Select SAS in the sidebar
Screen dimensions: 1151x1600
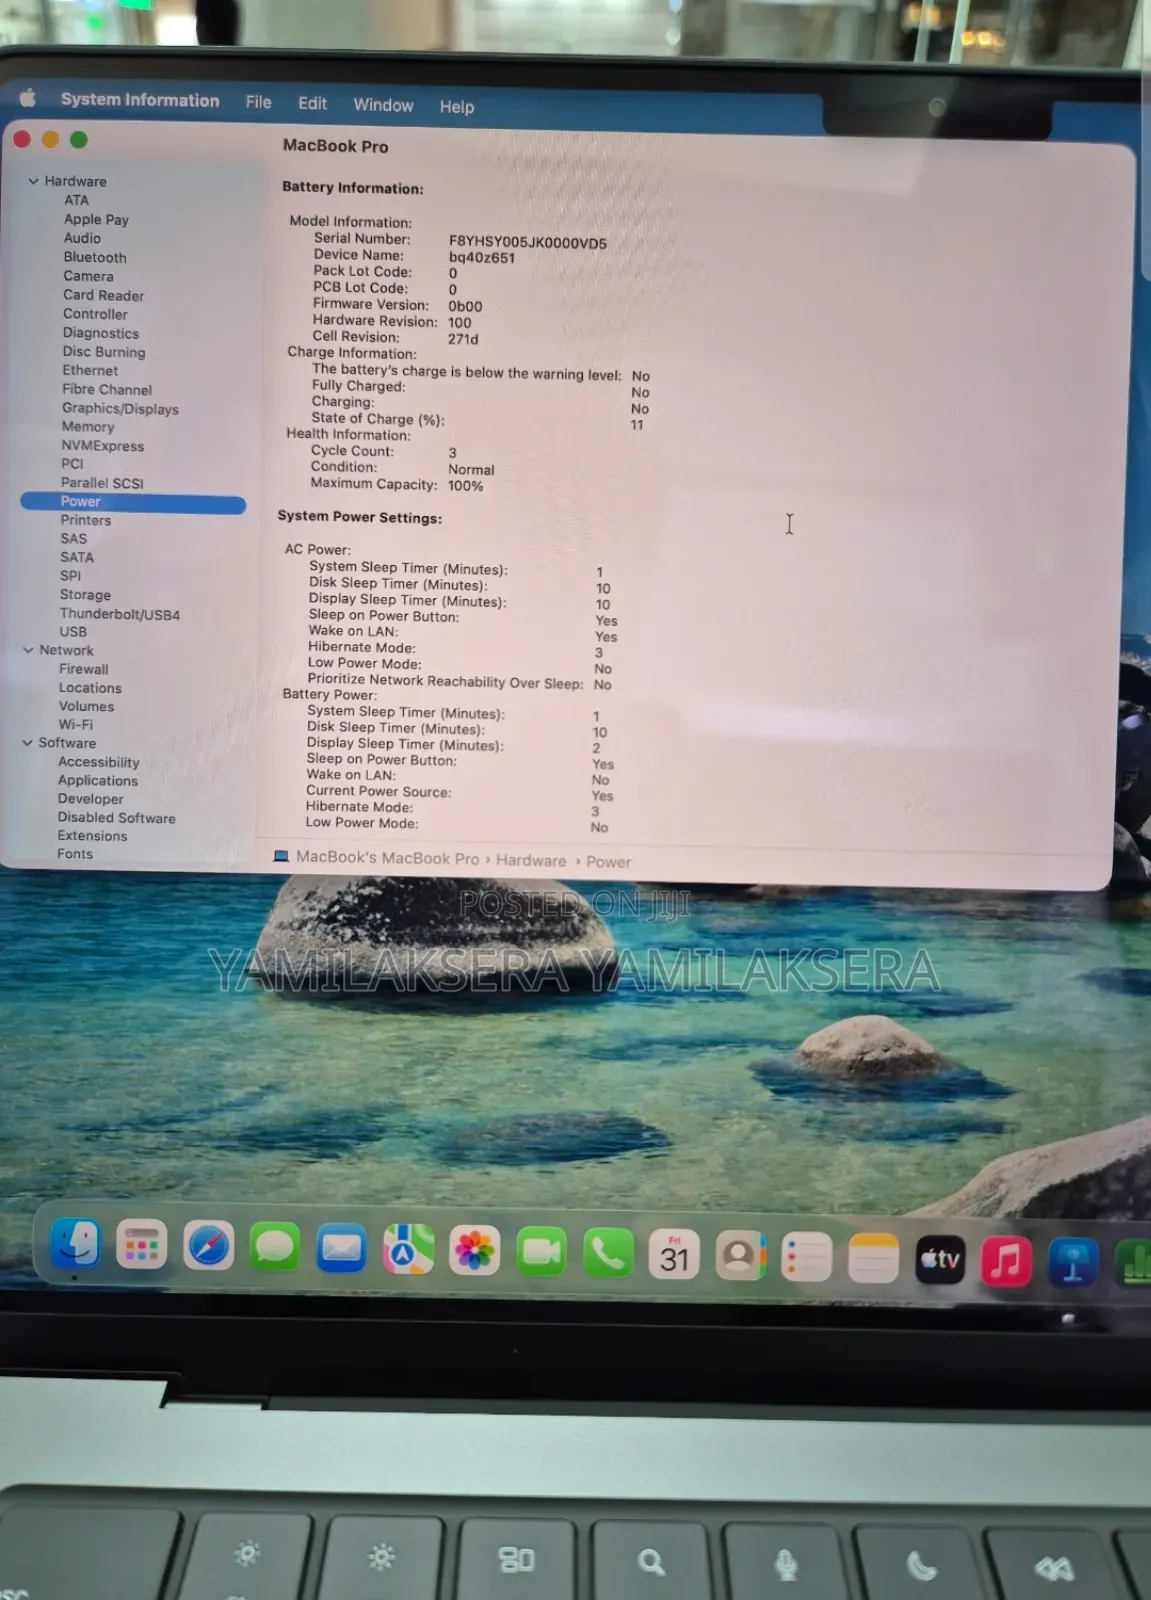(x=74, y=538)
